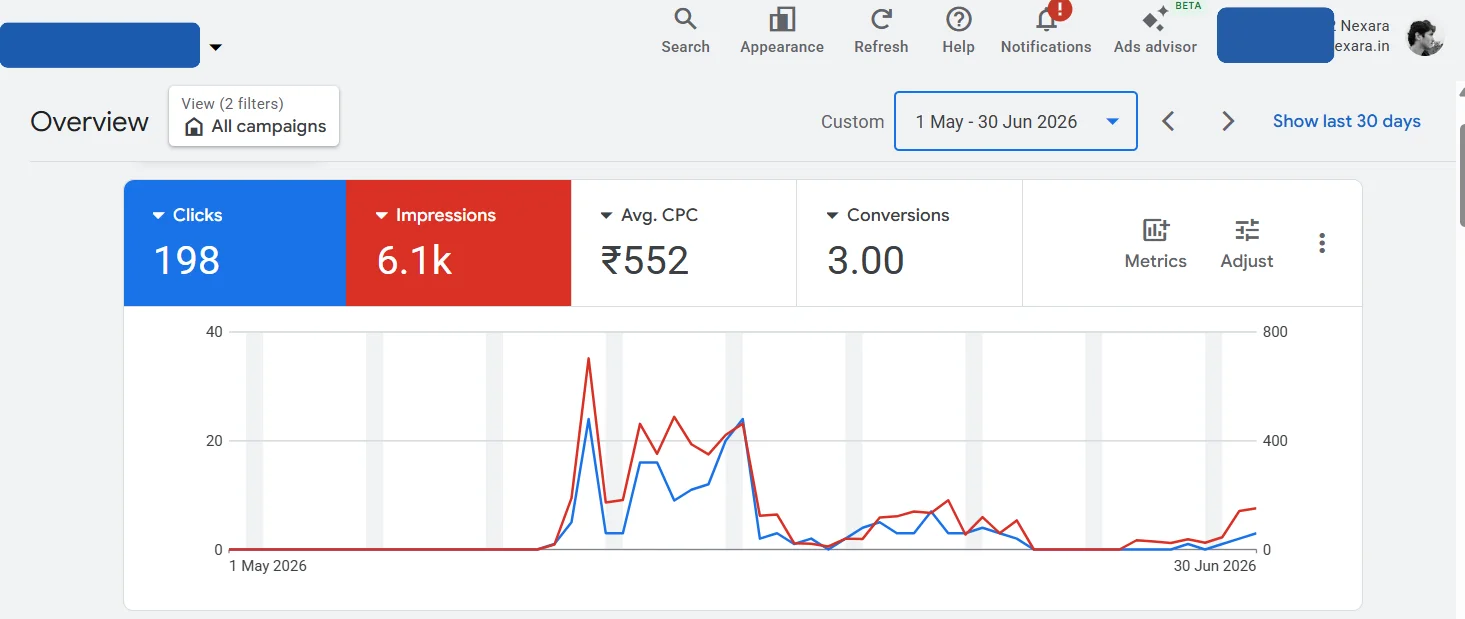Image resolution: width=1465 pixels, height=619 pixels.
Task: Open the Conversions metric dropdown
Action: [887, 215]
